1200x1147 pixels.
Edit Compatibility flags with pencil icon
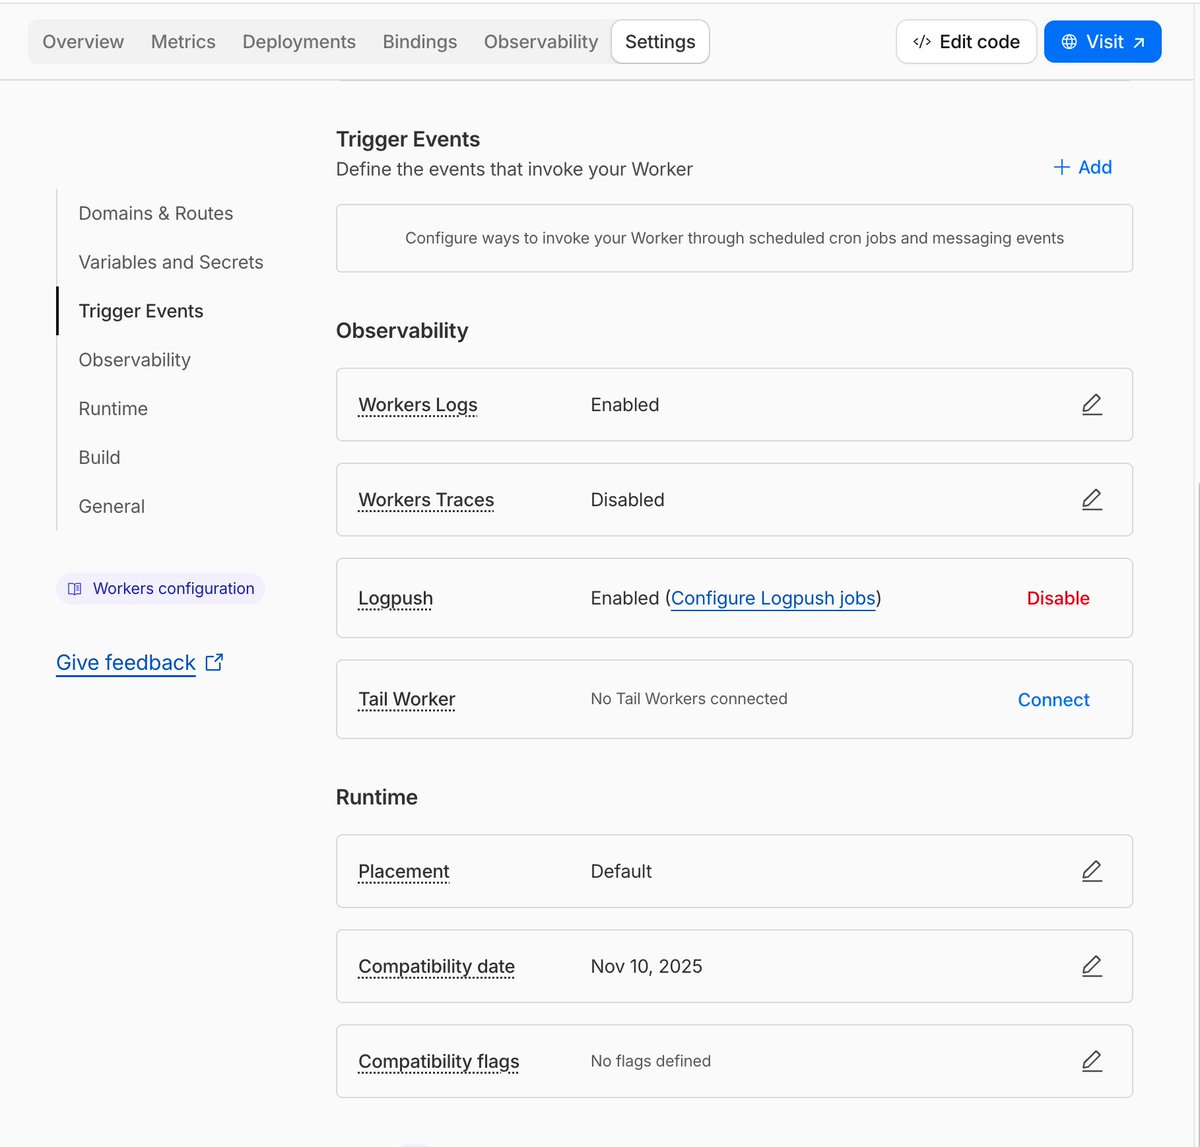point(1092,1062)
